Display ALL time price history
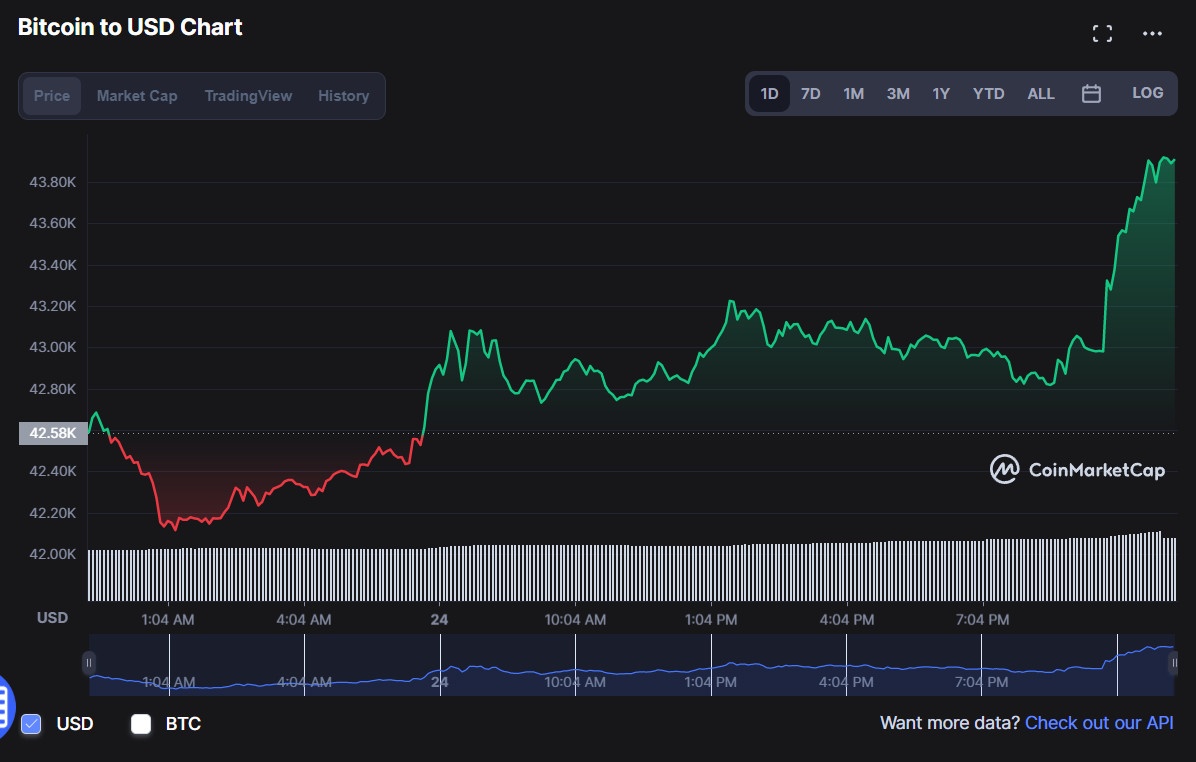1196x762 pixels. pos(1040,94)
